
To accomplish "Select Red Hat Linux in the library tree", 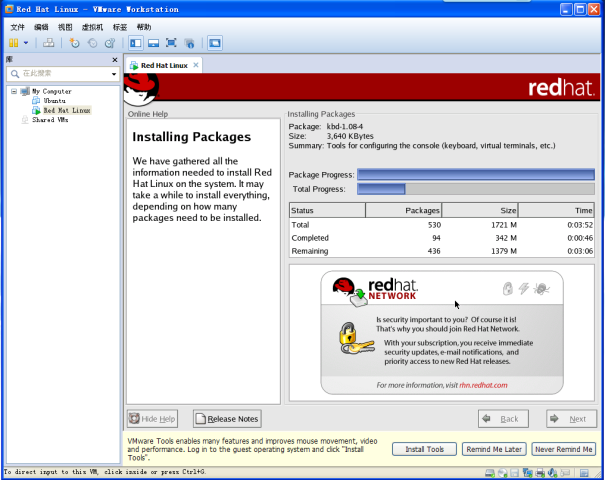I will (67, 110).
